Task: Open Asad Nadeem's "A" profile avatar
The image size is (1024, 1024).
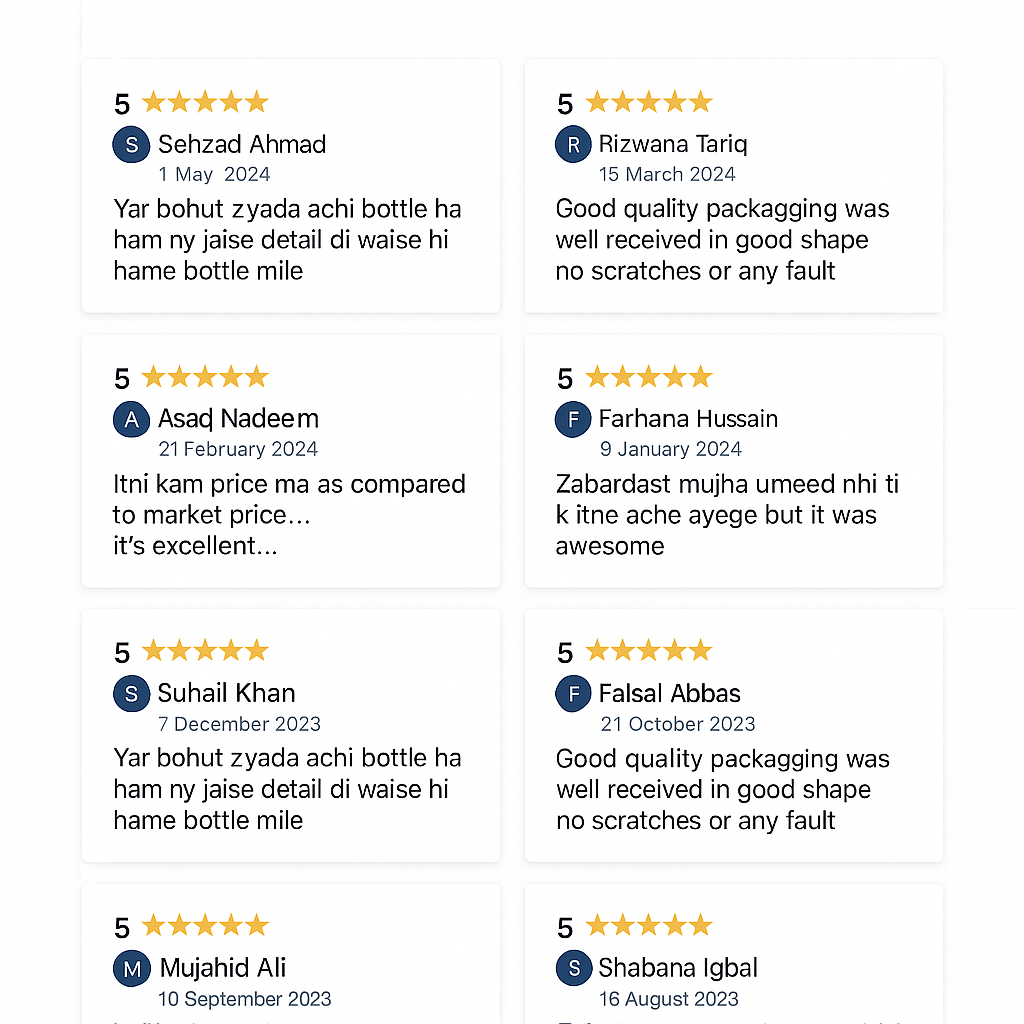Action: coord(131,420)
